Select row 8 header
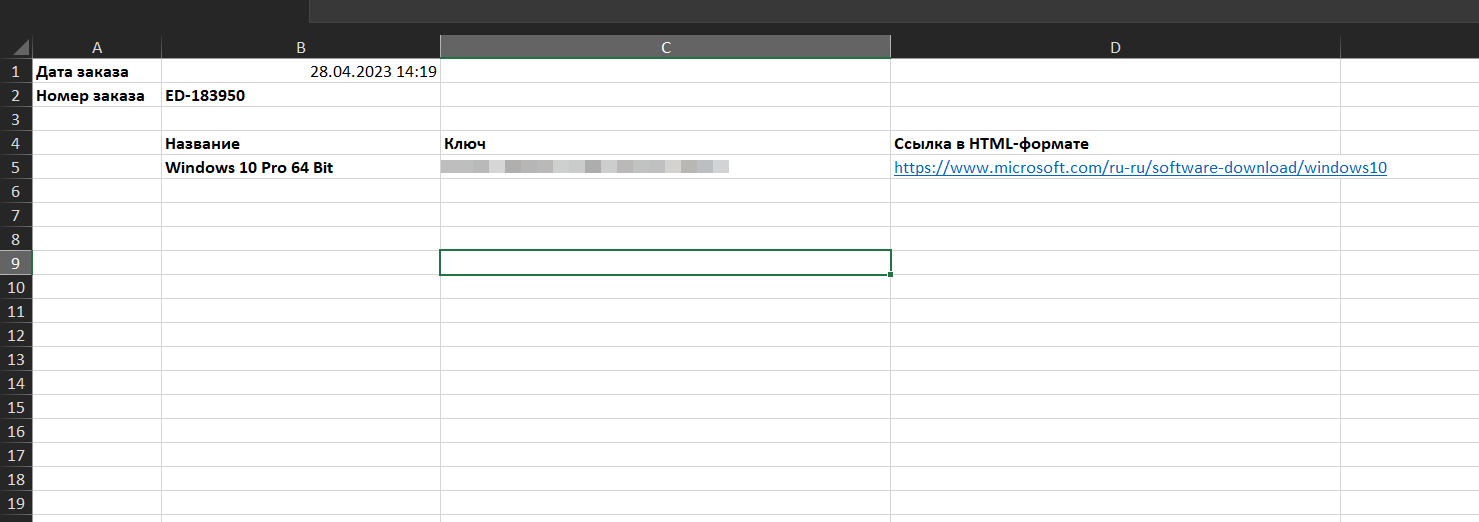This screenshot has width=1479, height=522. 16,240
